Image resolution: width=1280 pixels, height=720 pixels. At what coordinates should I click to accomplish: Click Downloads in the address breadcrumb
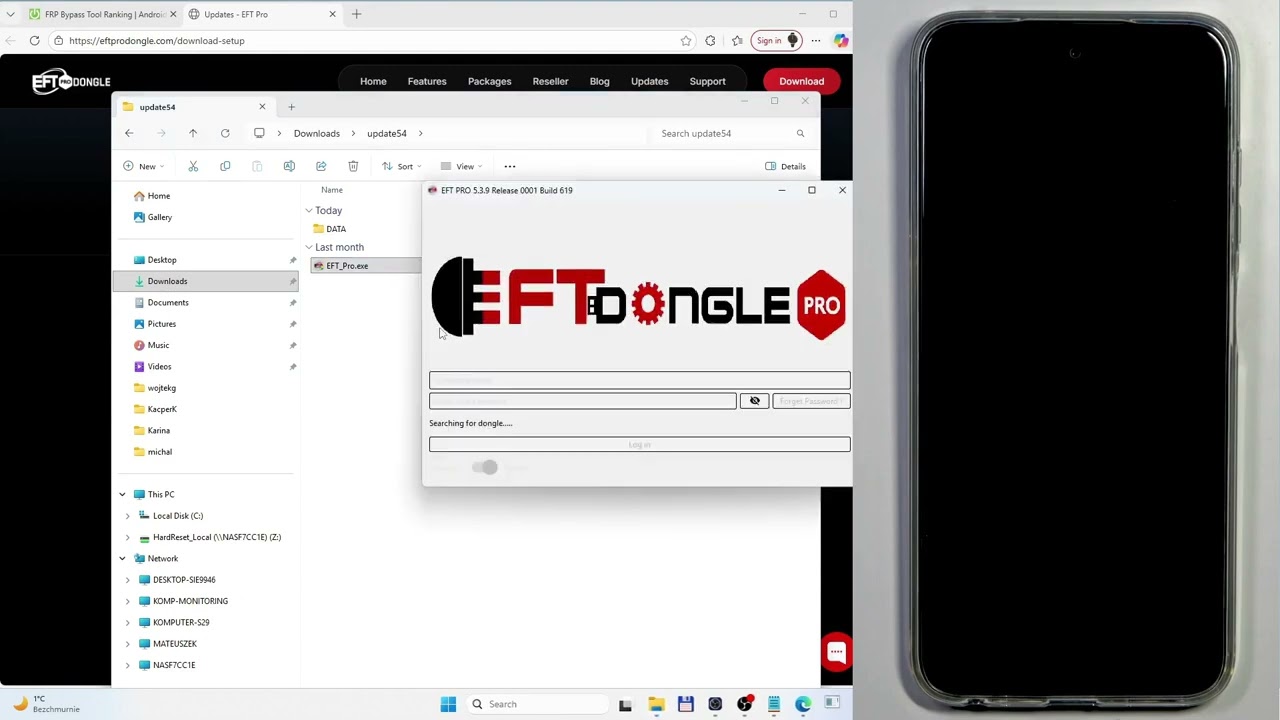316,133
